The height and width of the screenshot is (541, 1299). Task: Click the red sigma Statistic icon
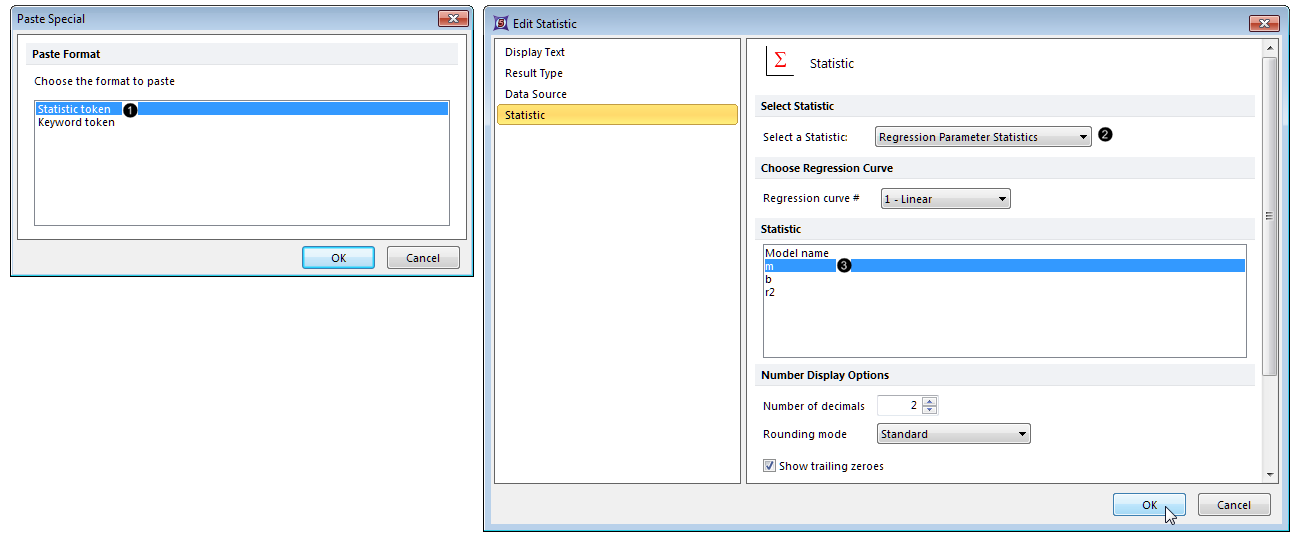(x=779, y=61)
